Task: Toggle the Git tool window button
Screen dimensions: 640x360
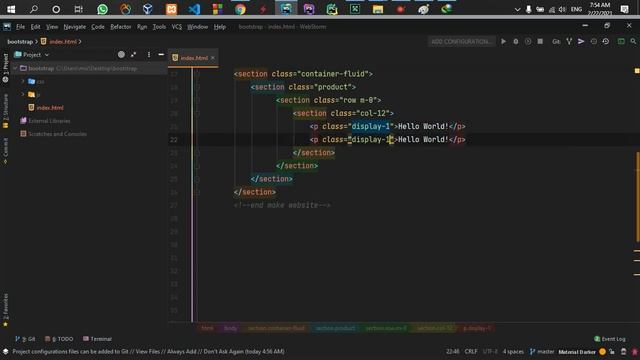Action: tap(25, 339)
